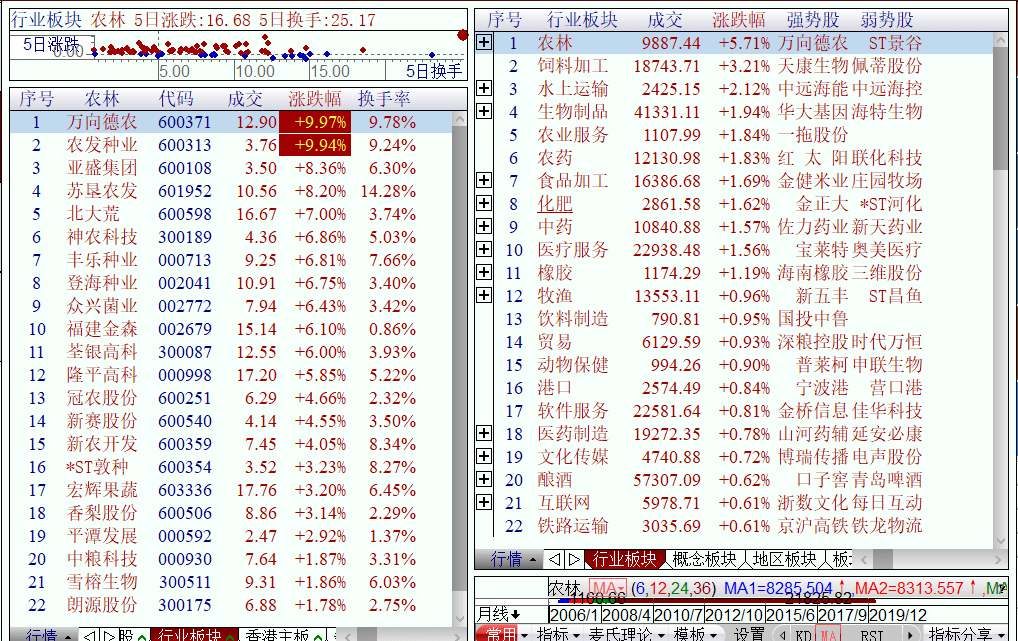Click next-tab arrow in right panel tab bar
Image resolution: width=1018 pixels, height=641 pixels.
point(574,559)
